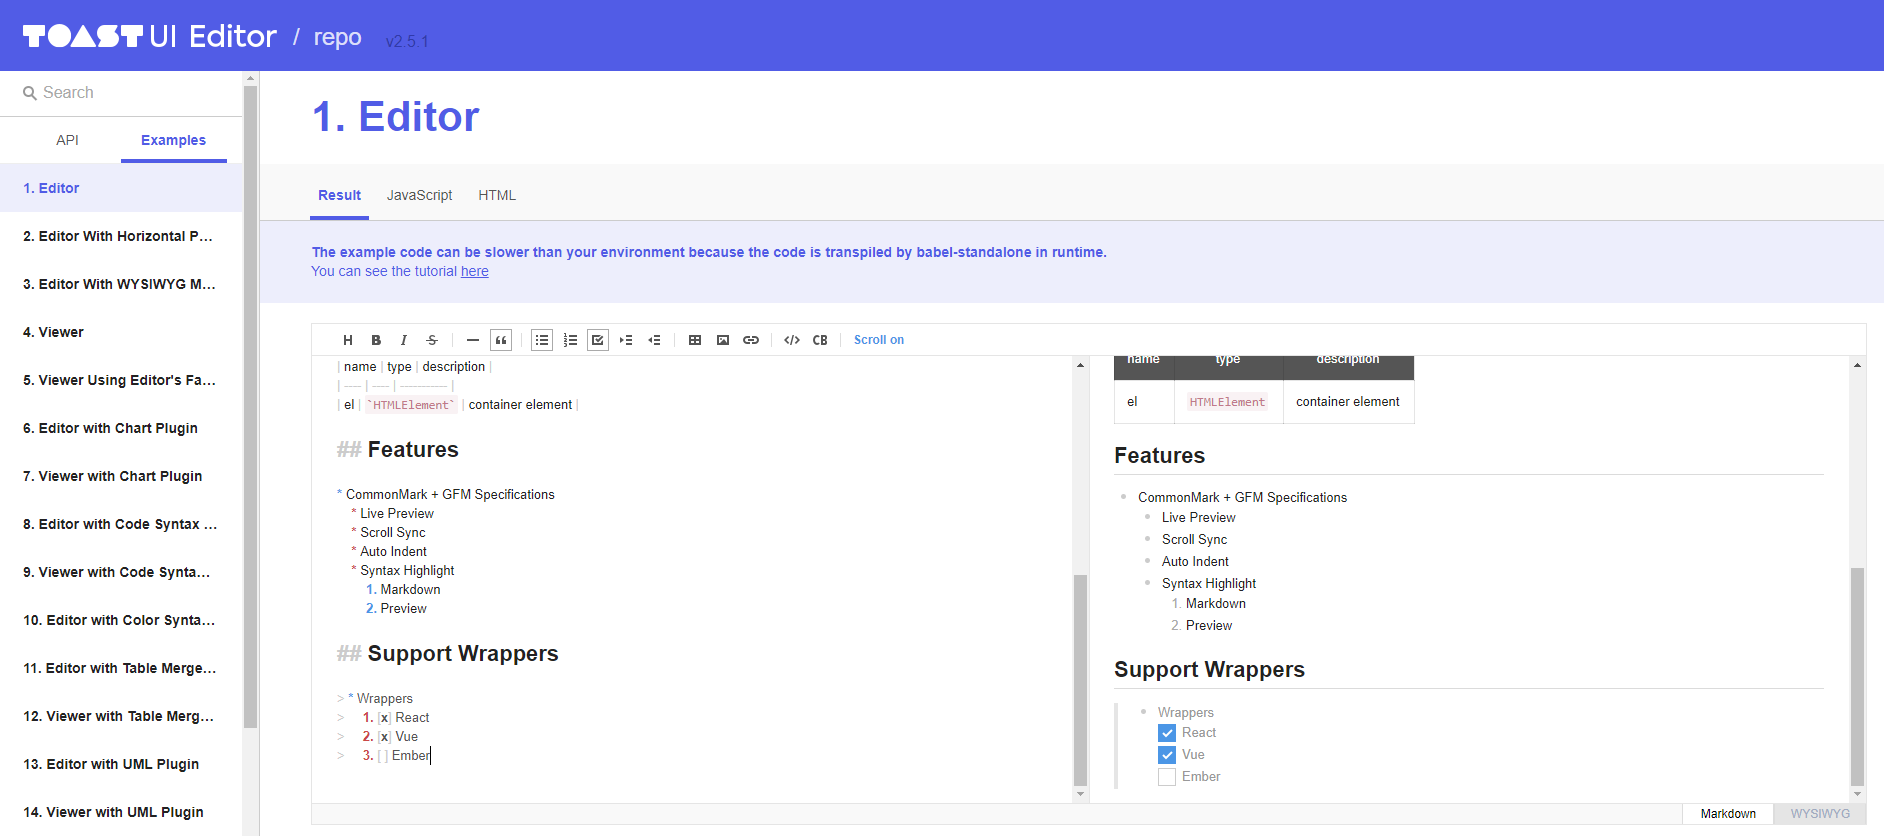
Task: Place cursor in '## Features' markdown heading
Action: click(398, 450)
